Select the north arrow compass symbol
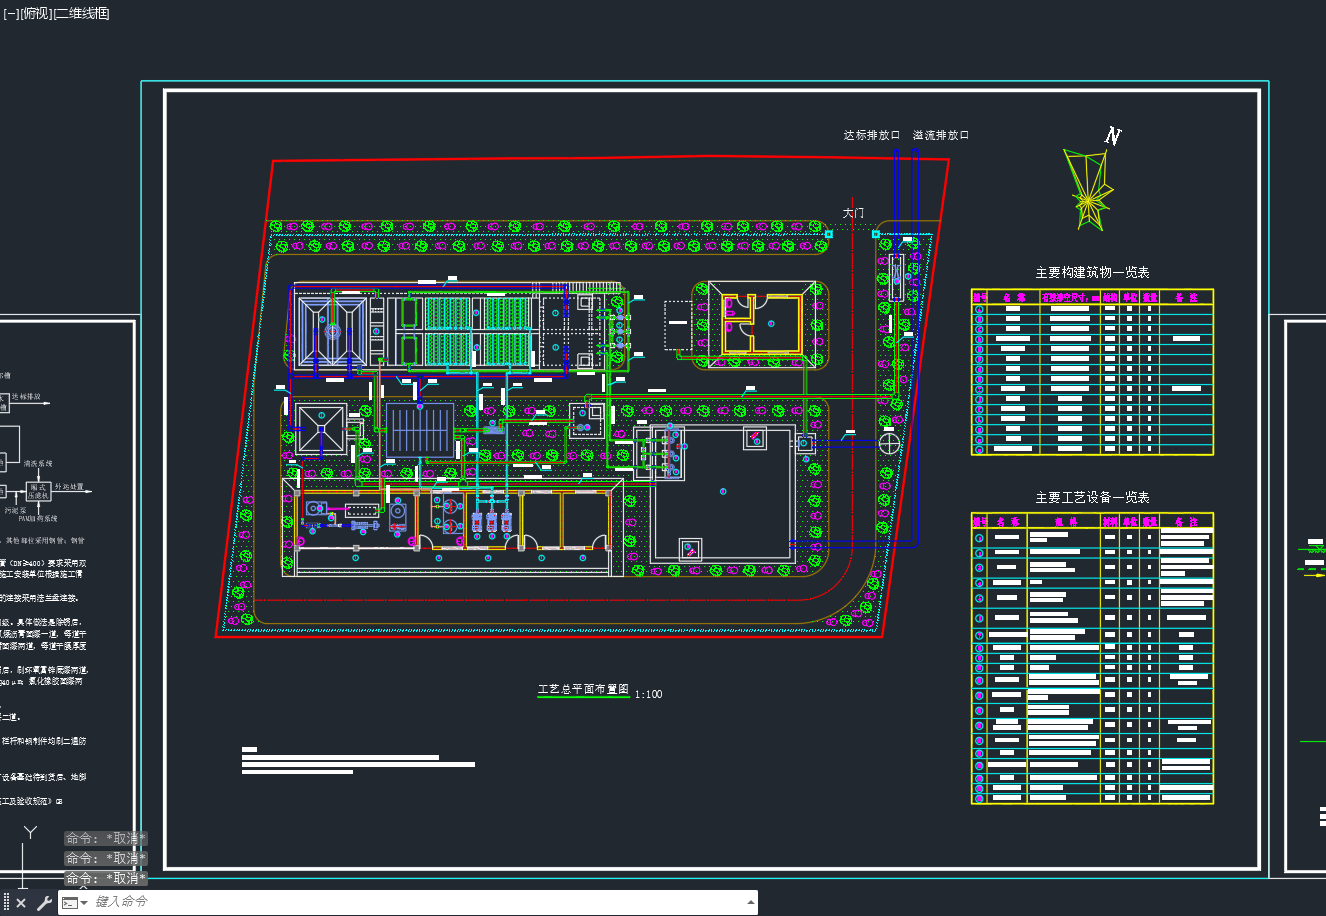 (1090, 180)
